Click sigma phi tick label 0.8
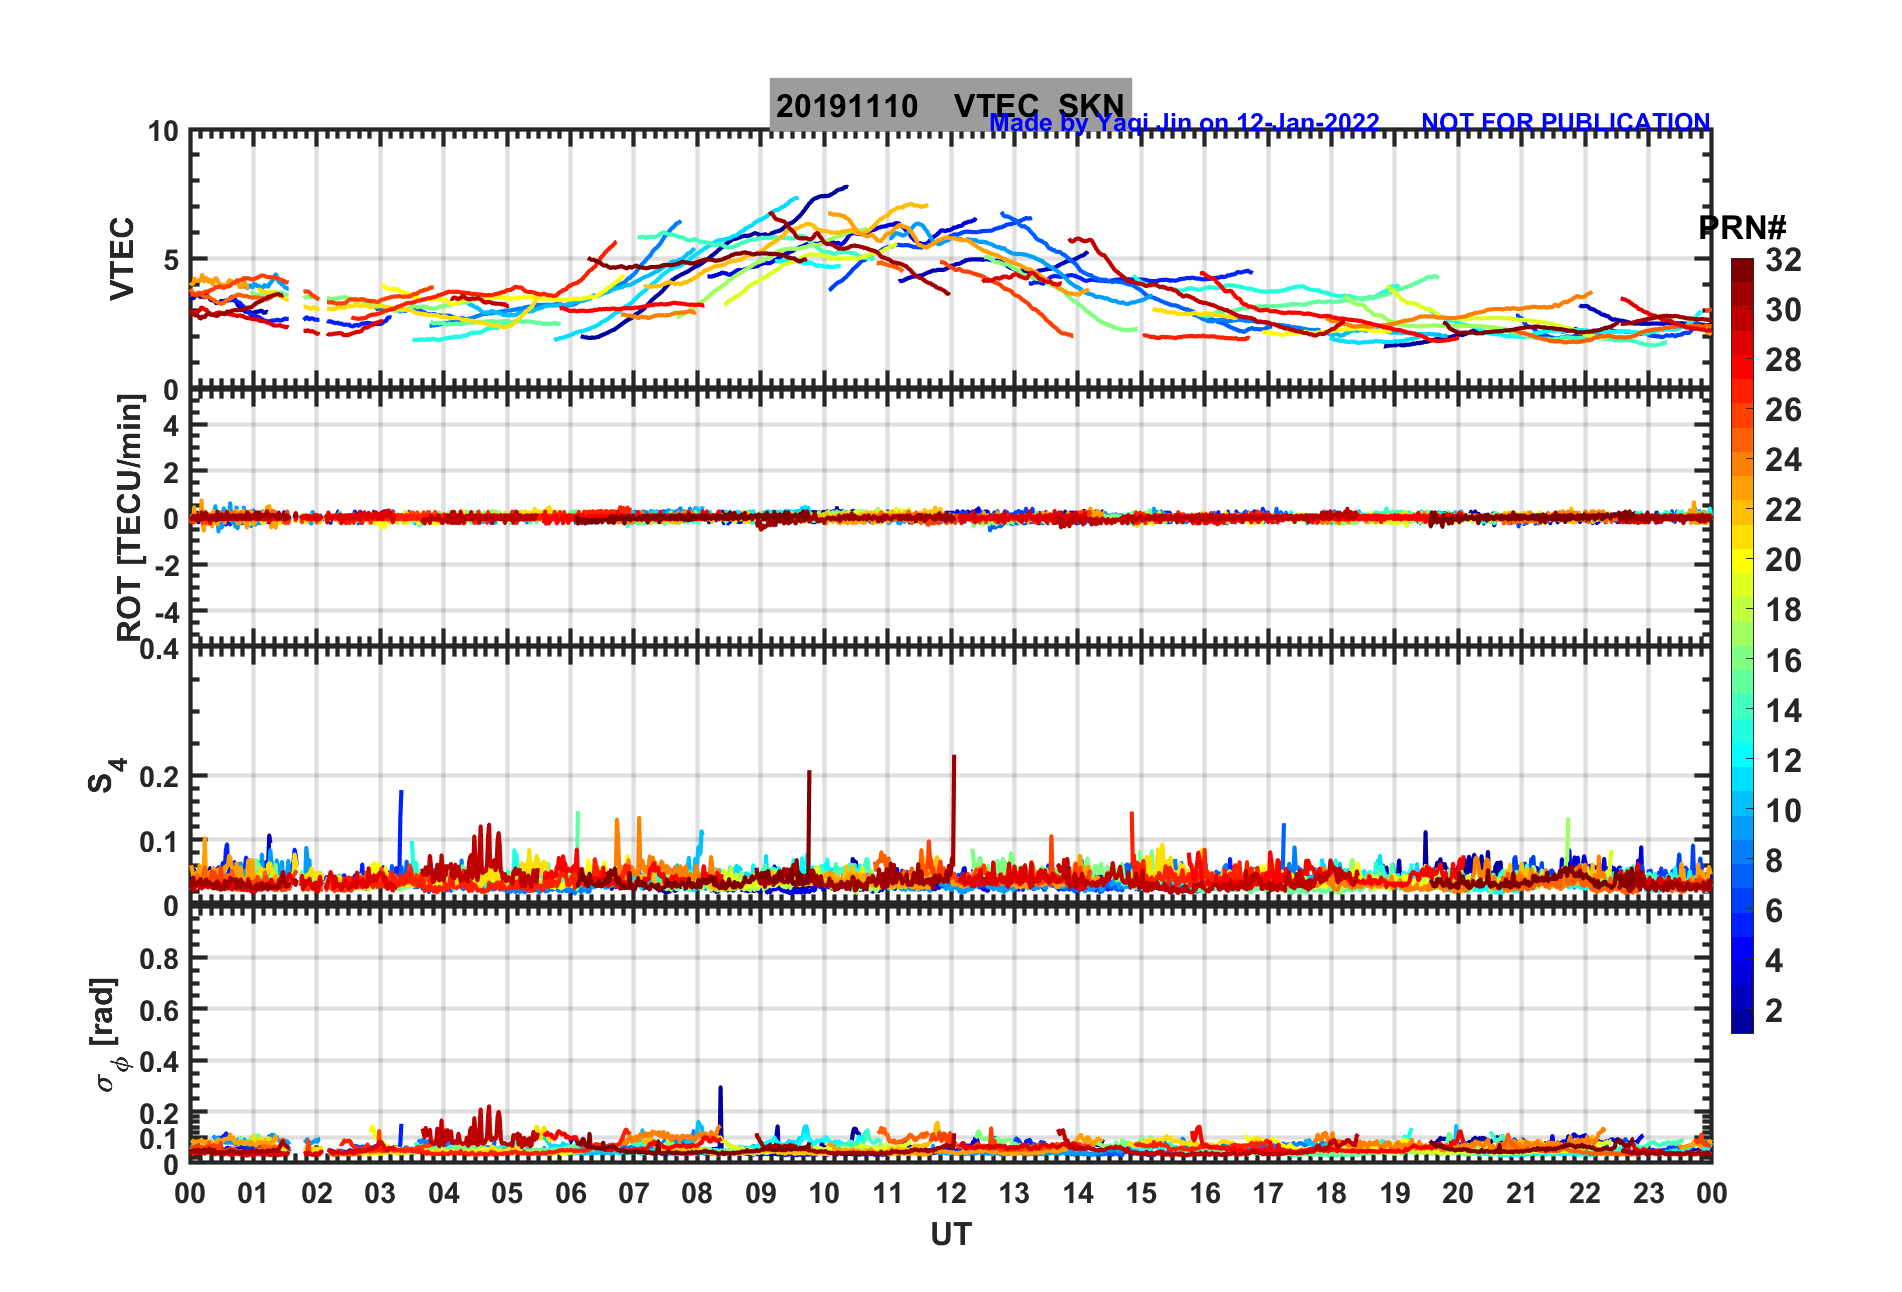Viewport: 1902px width, 1292px height. 160,959
